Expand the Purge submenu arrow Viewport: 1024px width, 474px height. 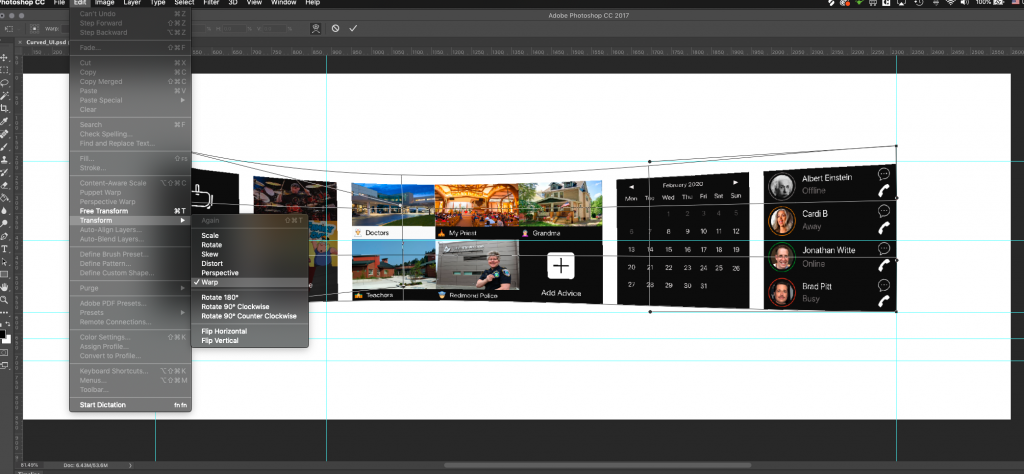click(182, 288)
